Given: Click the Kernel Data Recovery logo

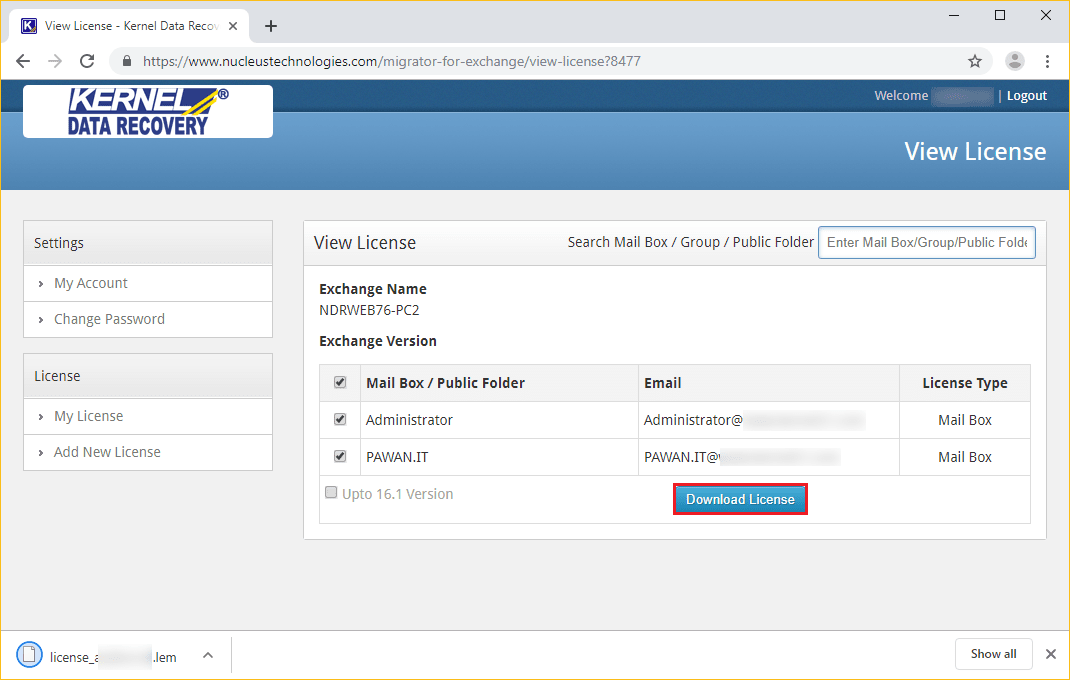Looking at the screenshot, I should [x=148, y=111].
